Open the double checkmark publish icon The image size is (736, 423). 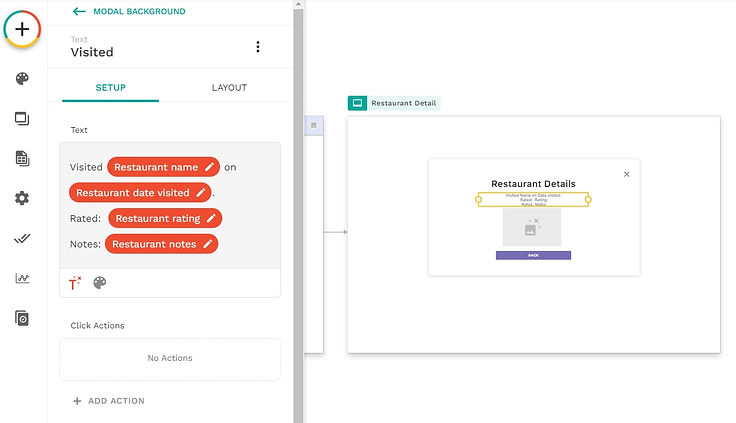pos(22,238)
